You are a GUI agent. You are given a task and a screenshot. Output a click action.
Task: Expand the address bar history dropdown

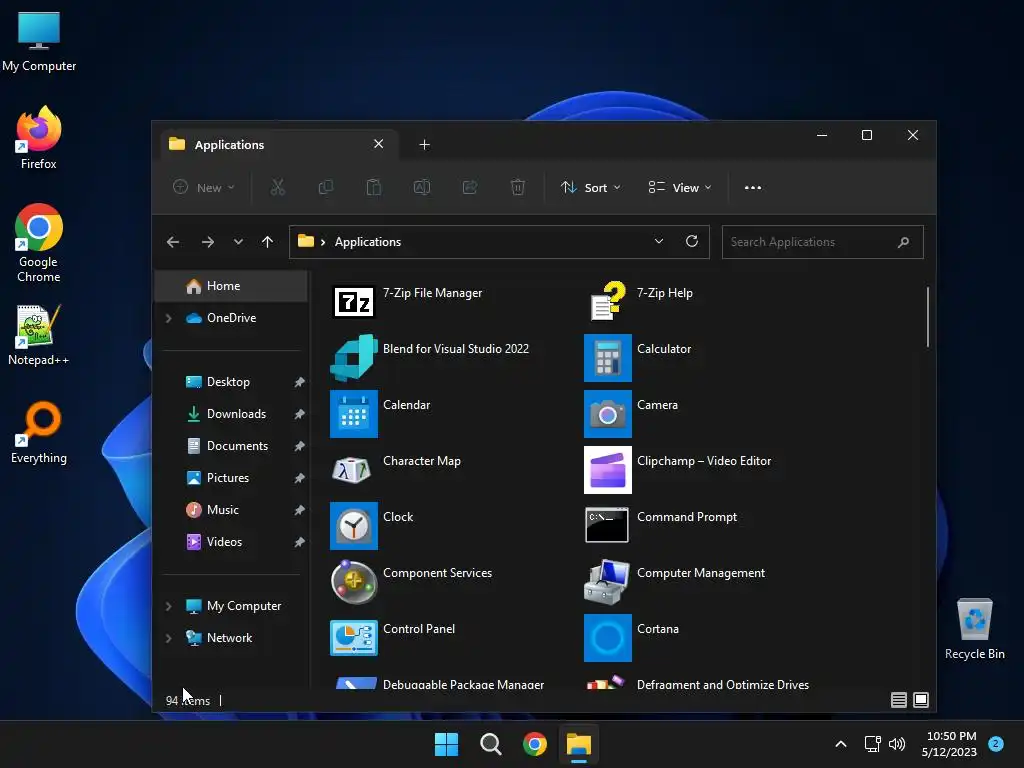tap(659, 241)
